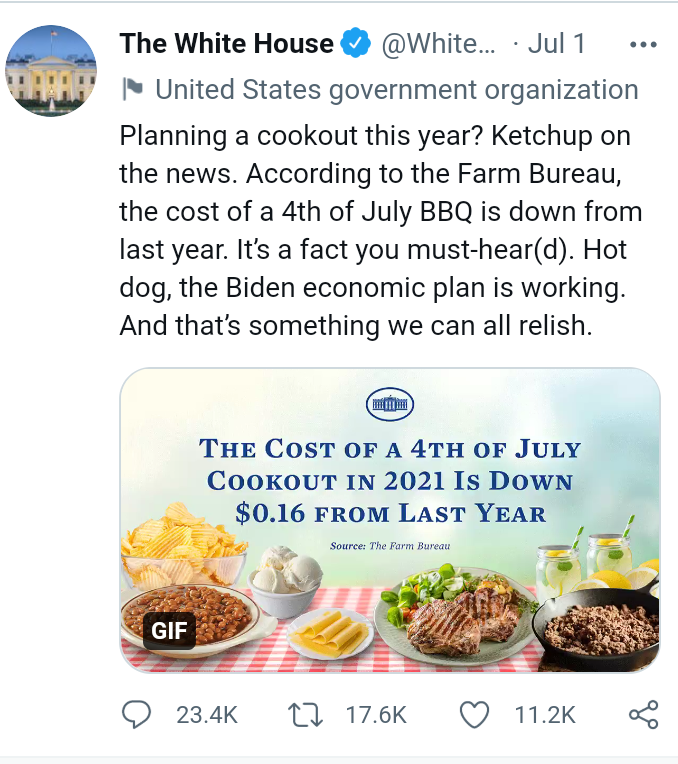Play the GIF badge on image
This screenshot has width=678, height=764.
coord(170,630)
